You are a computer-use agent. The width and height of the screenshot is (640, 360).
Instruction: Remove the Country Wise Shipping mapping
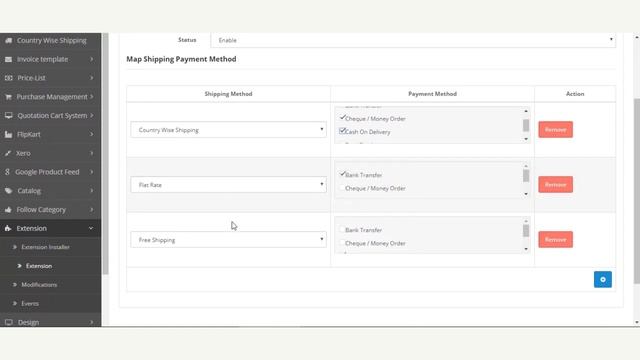(556, 129)
